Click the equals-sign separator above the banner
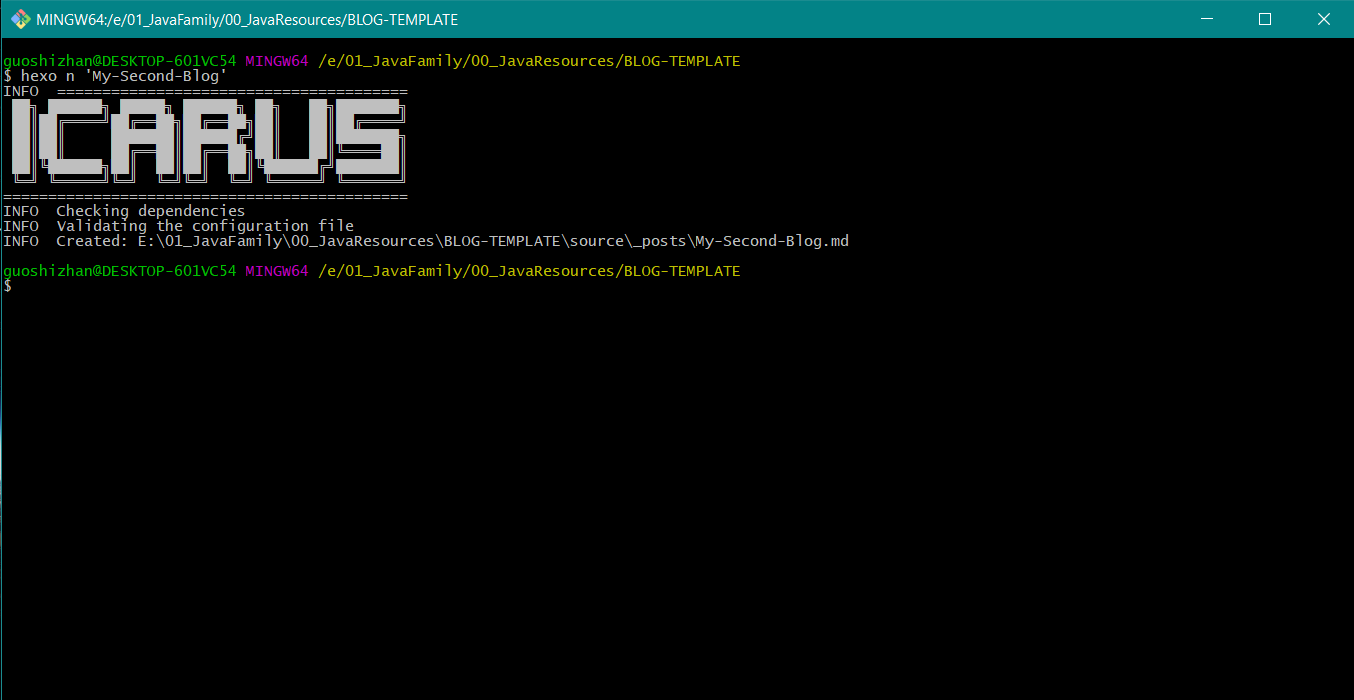Image resolution: width=1354 pixels, height=700 pixels. [232, 91]
